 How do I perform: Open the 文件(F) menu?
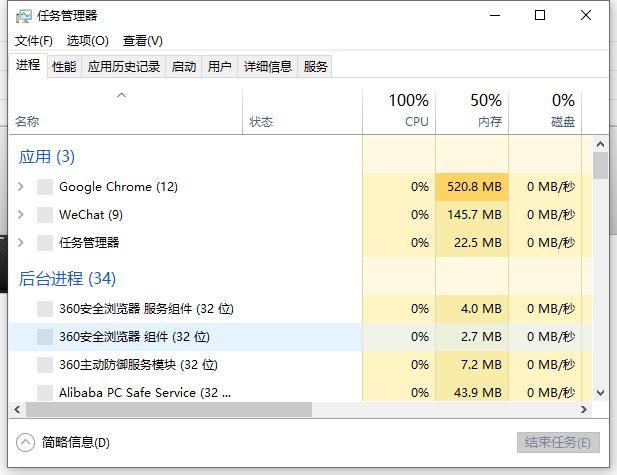[x=34, y=41]
